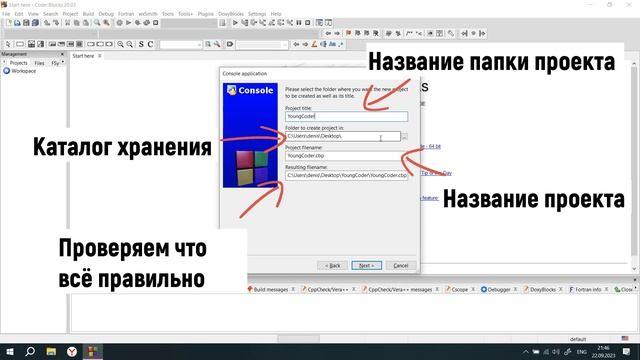The image size is (640, 360).
Task: Click the Copy toolbar icon
Action: tap(76, 23)
